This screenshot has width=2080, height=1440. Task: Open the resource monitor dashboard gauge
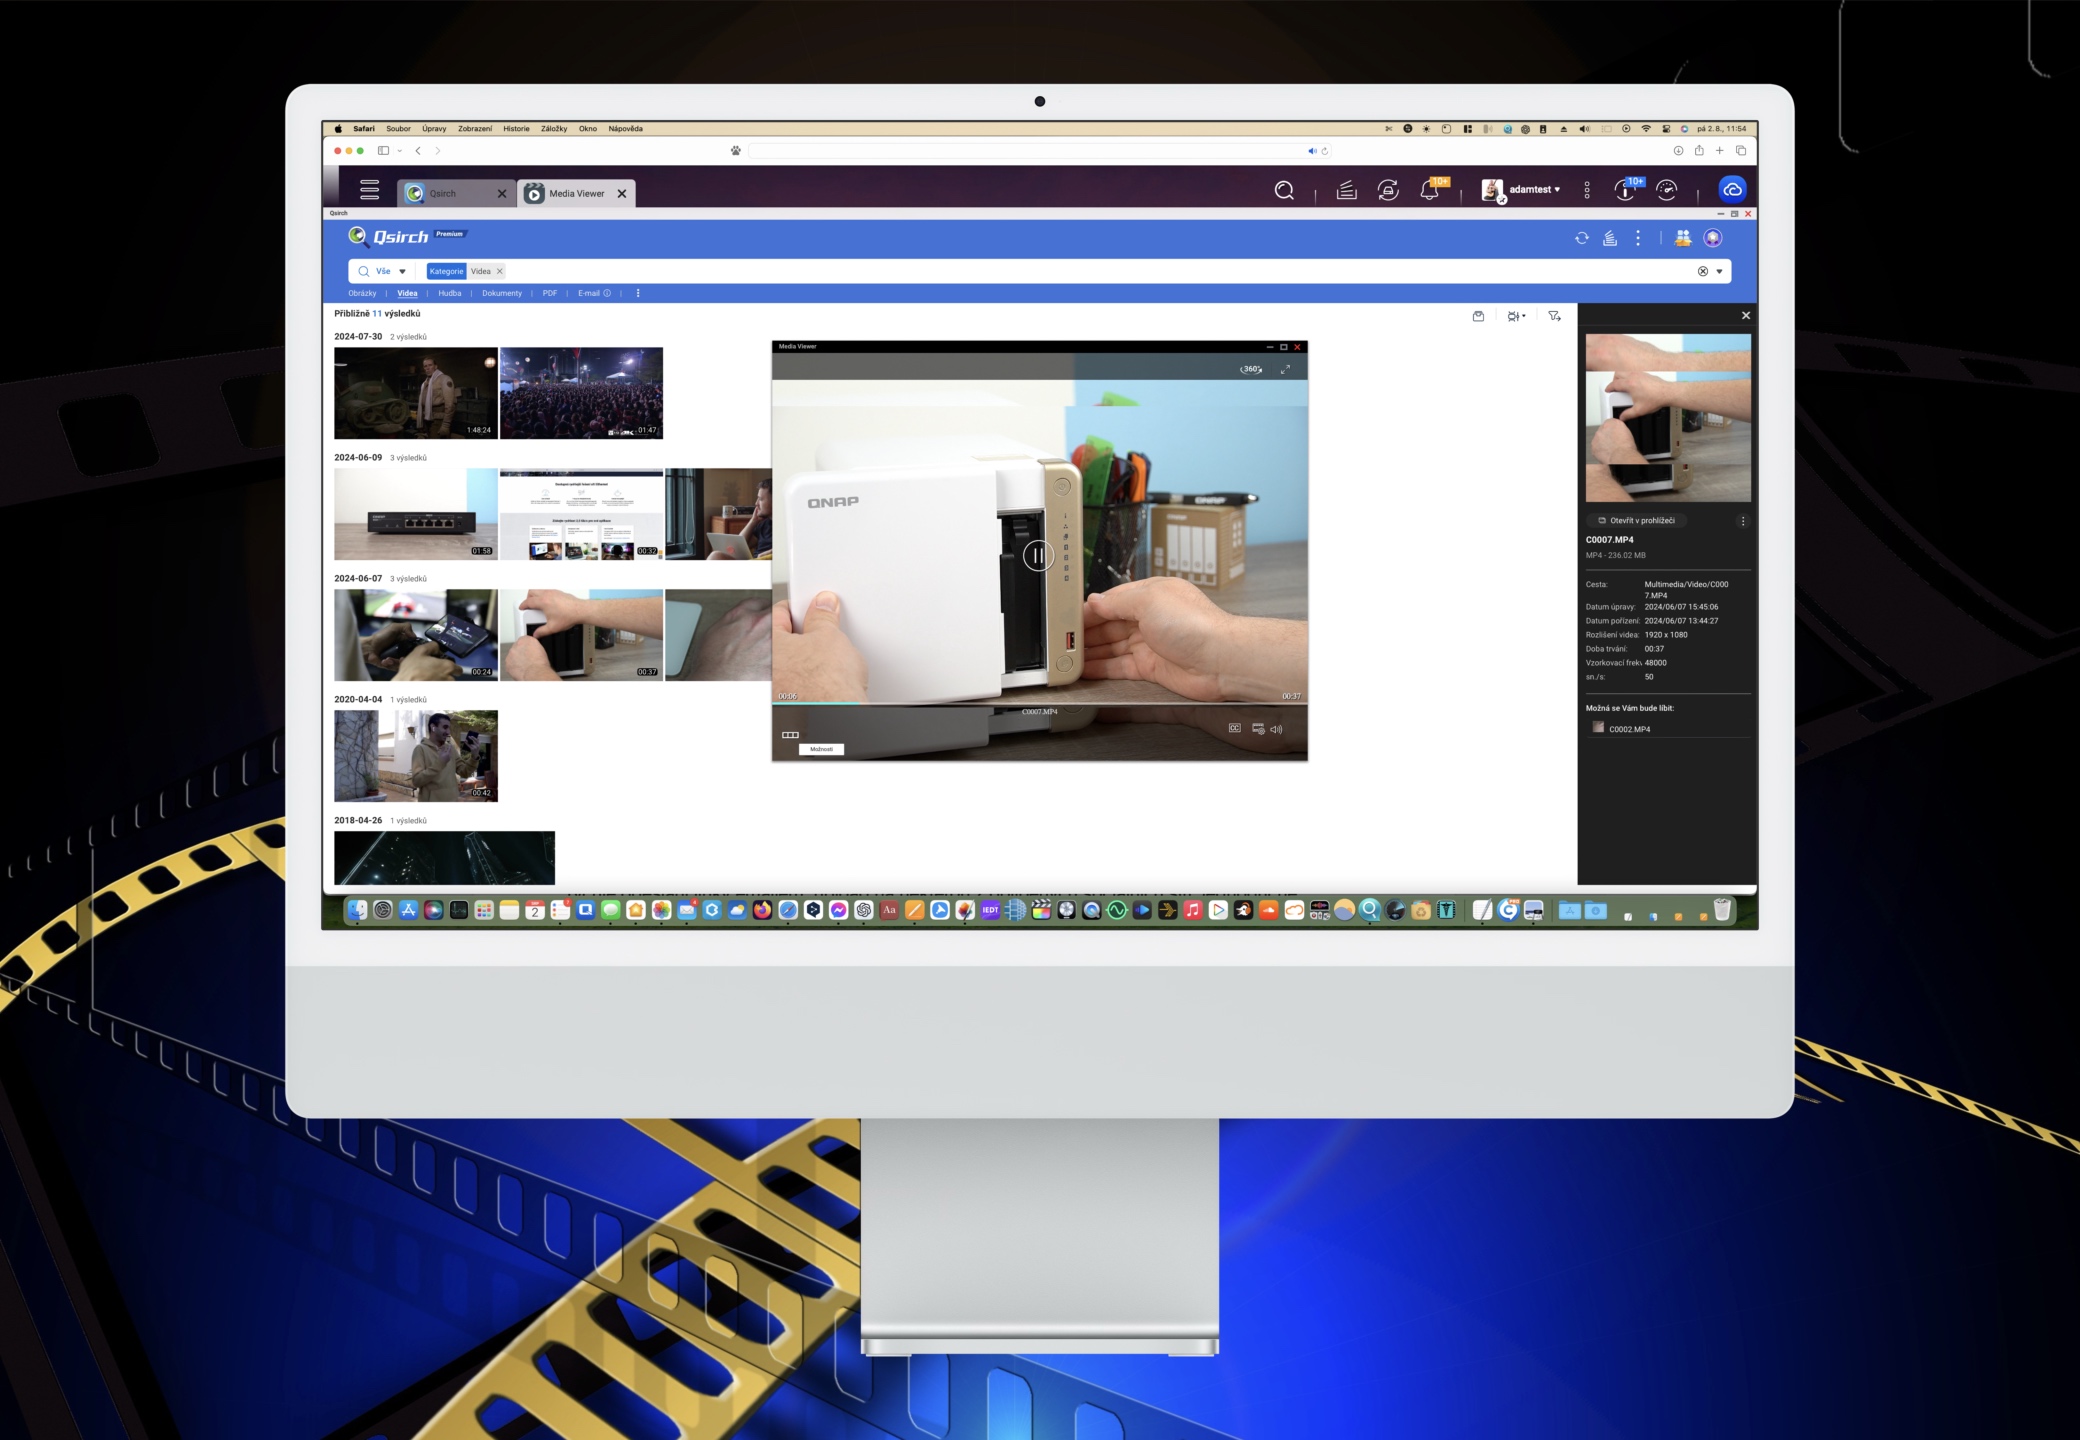point(1667,190)
